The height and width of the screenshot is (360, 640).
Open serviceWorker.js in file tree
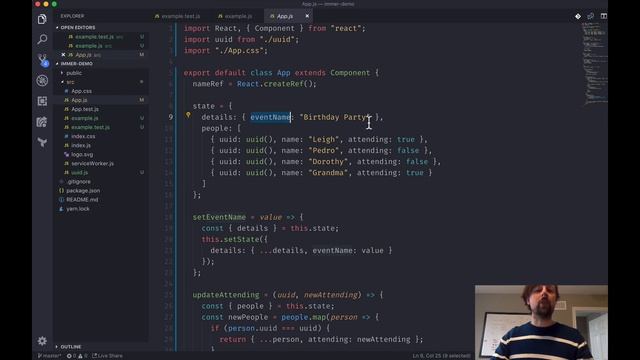92,163
